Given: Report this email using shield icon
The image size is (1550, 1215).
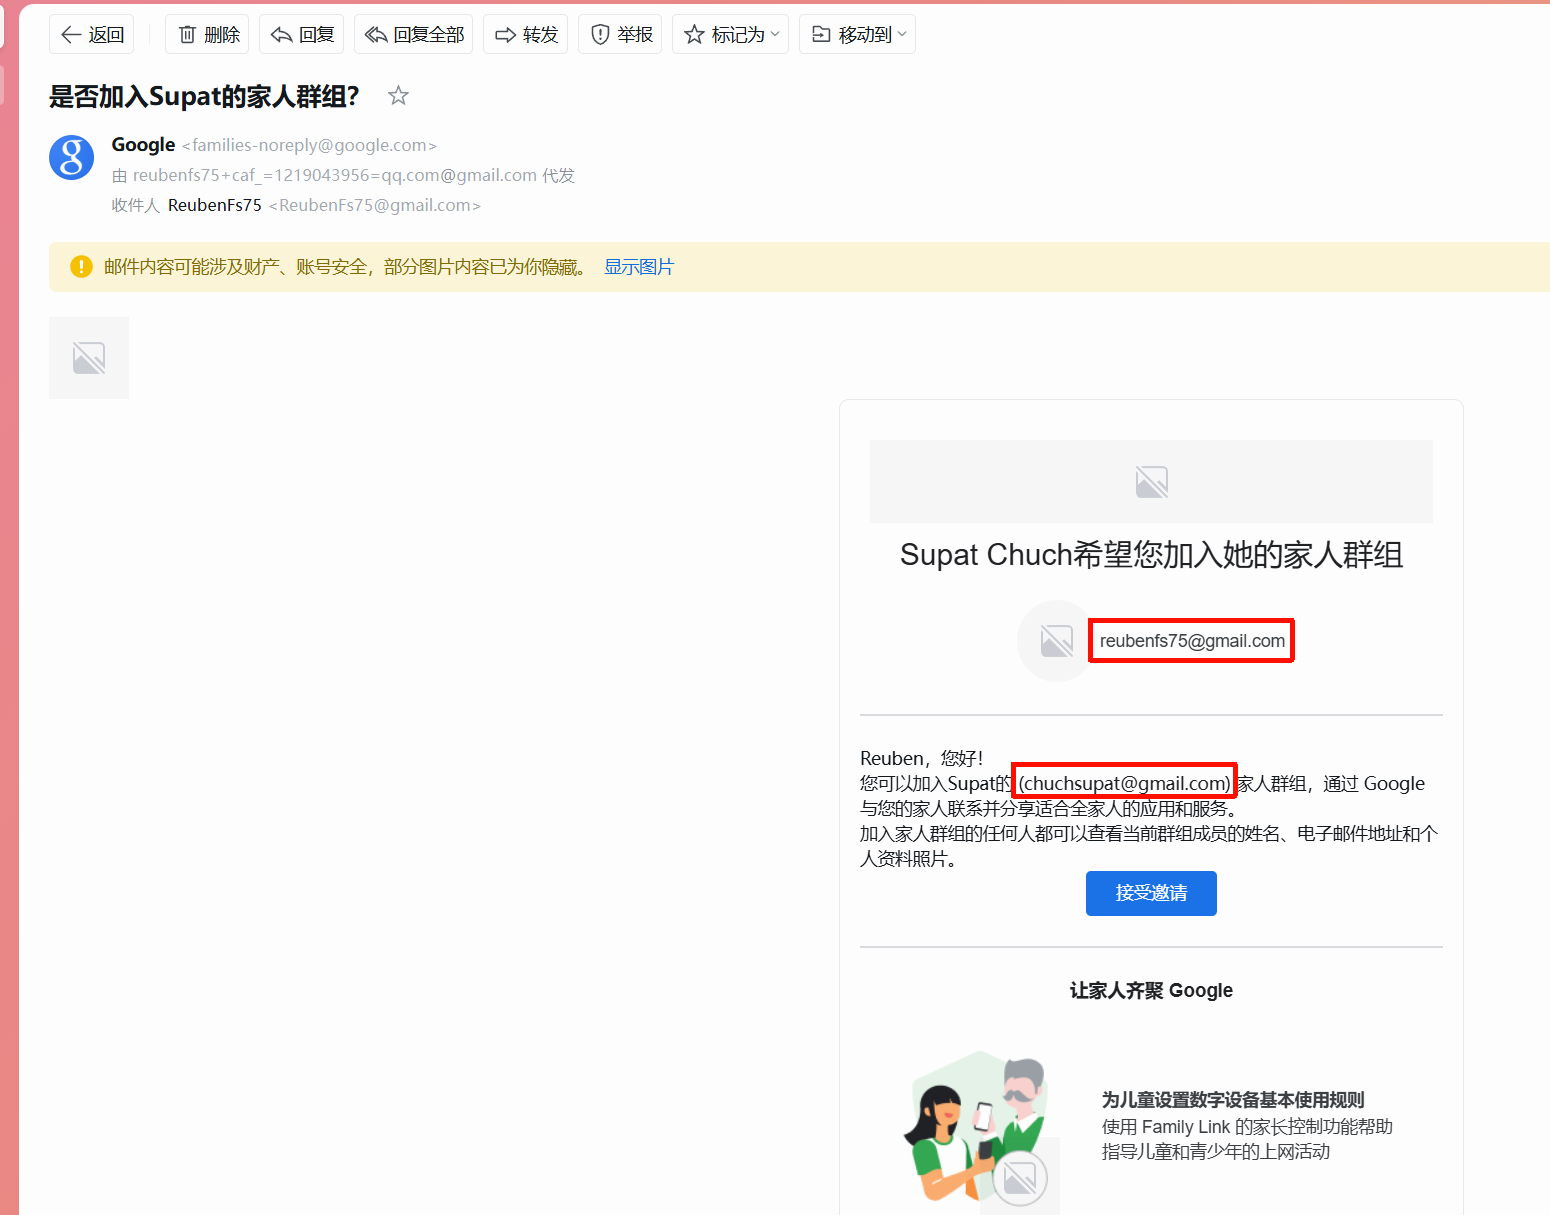Looking at the screenshot, I should [x=620, y=35].
